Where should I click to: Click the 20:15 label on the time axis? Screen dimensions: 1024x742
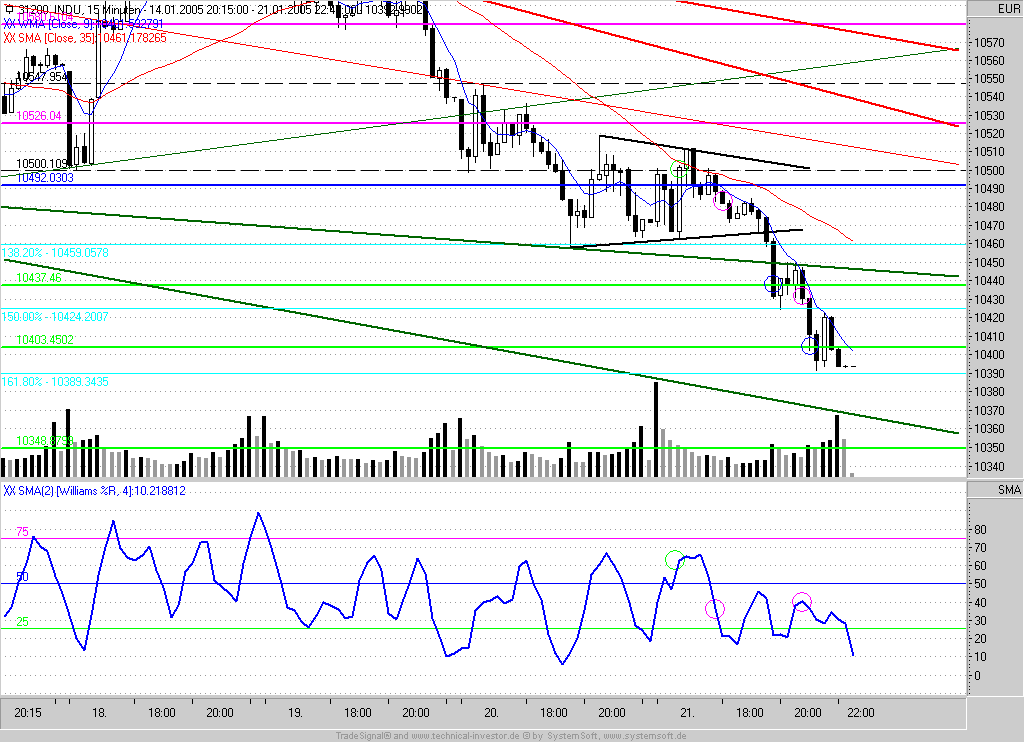[x=27, y=713]
